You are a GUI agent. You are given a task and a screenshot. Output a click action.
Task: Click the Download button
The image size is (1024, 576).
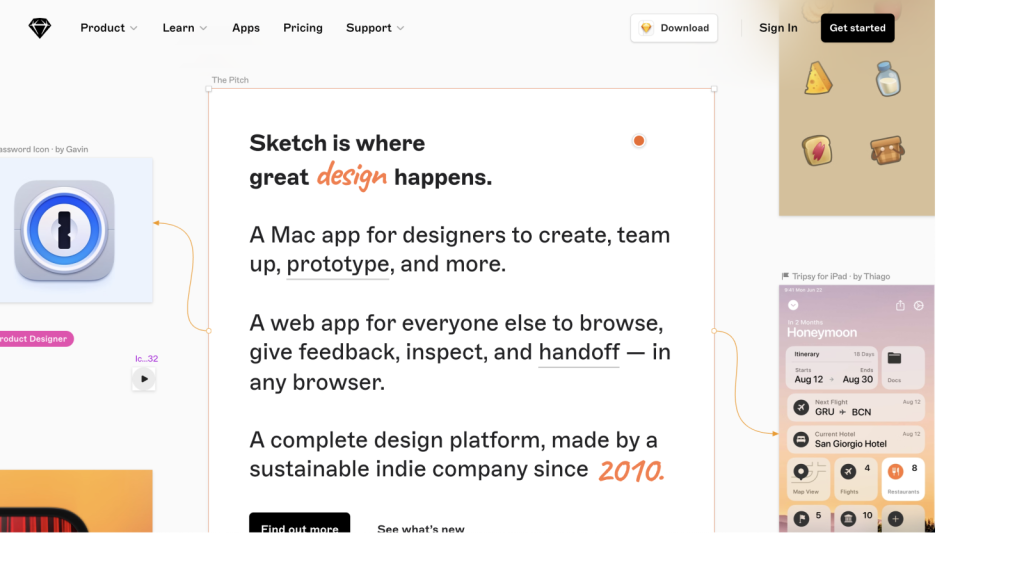[674, 28]
